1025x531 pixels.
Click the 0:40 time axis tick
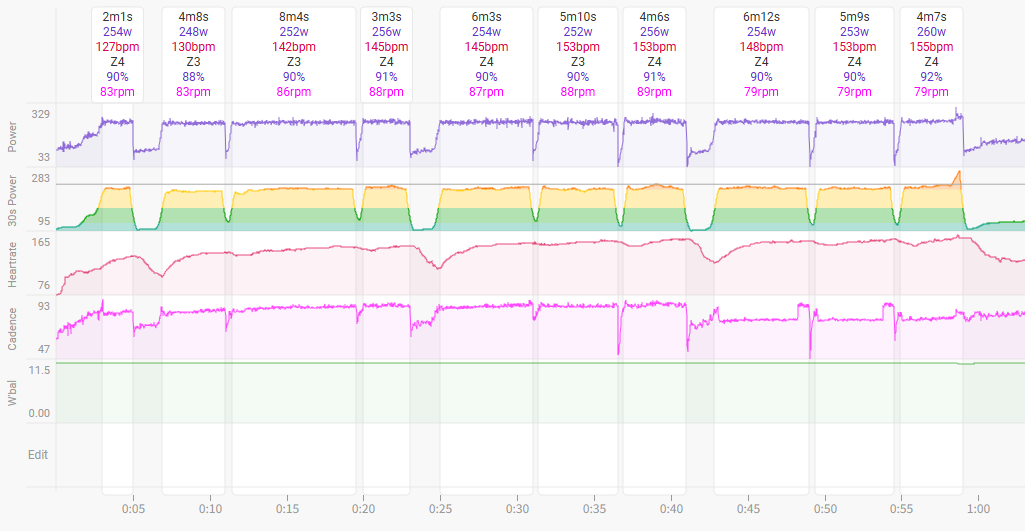pyautogui.click(x=671, y=508)
